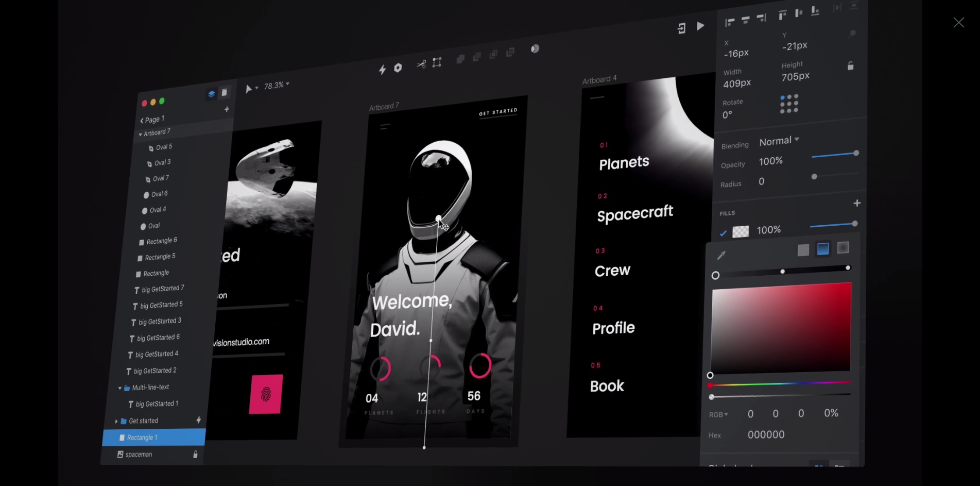
Task: Click the pink fingerprint button on artboard
Action: point(266,394)
